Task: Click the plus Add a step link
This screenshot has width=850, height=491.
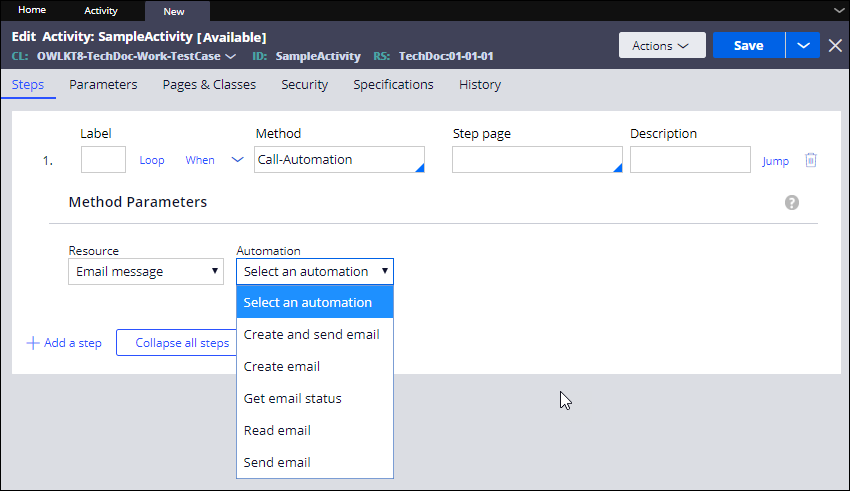Action: [64, 343]
